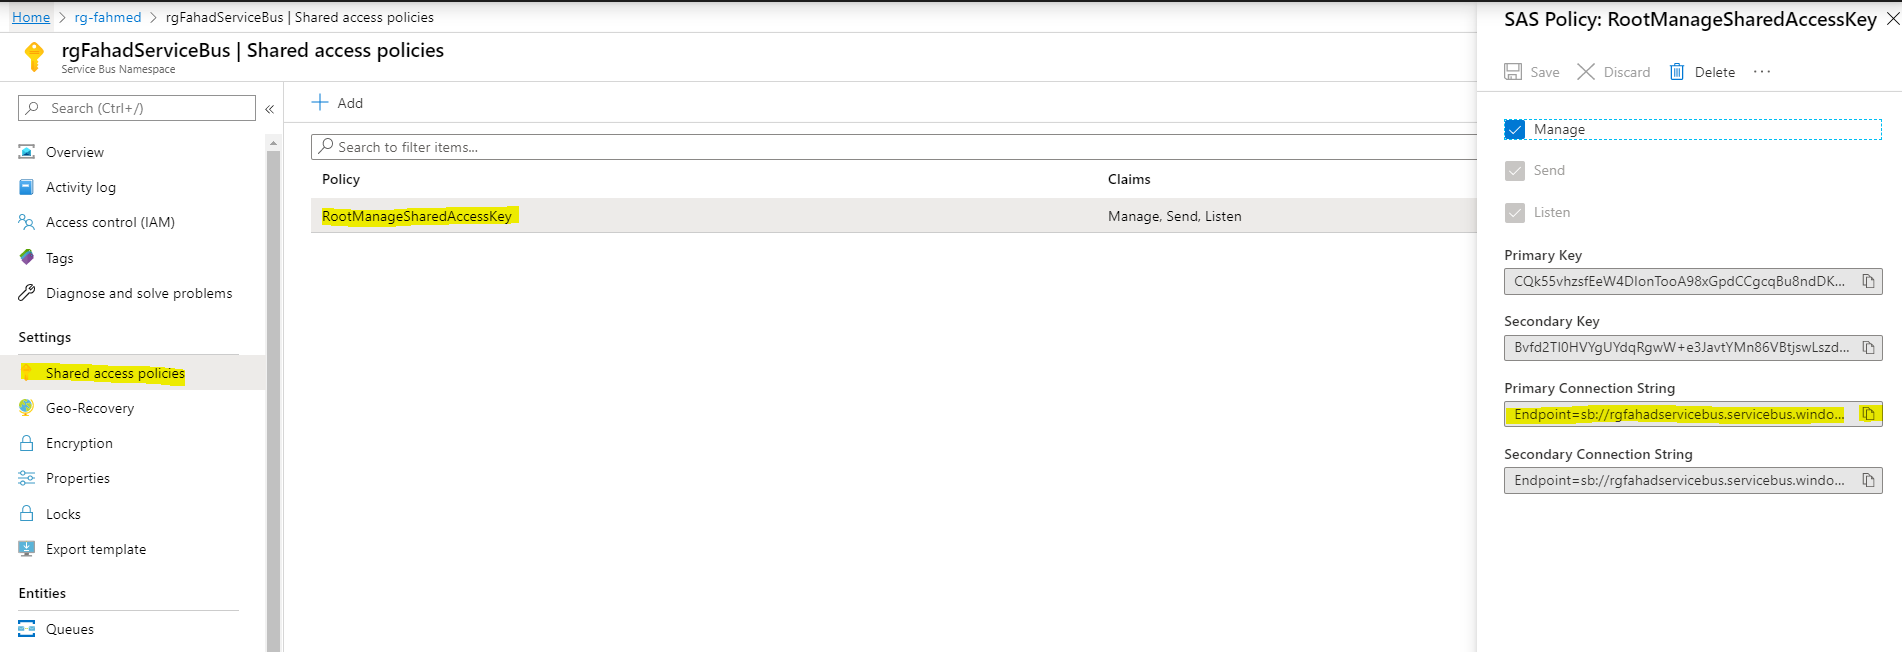Click the Diagnose and solve problems wrench icon

click(x=27, y=293)
